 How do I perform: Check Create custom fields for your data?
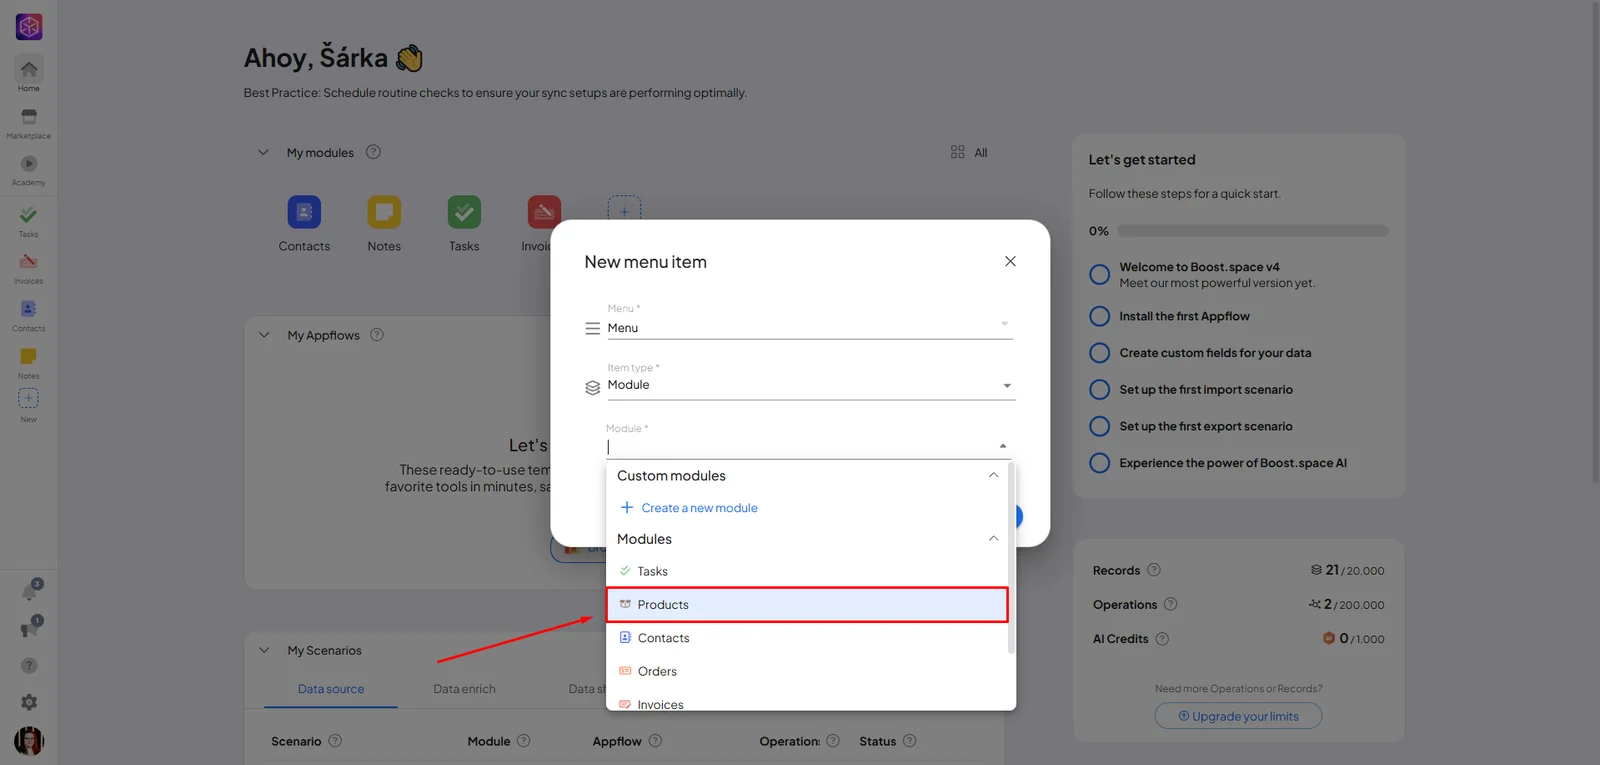point(1100,353)
